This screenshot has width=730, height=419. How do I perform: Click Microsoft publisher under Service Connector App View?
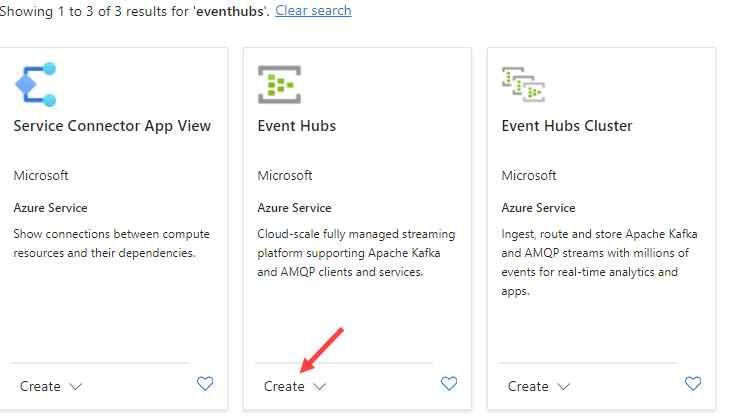(41, 176)
